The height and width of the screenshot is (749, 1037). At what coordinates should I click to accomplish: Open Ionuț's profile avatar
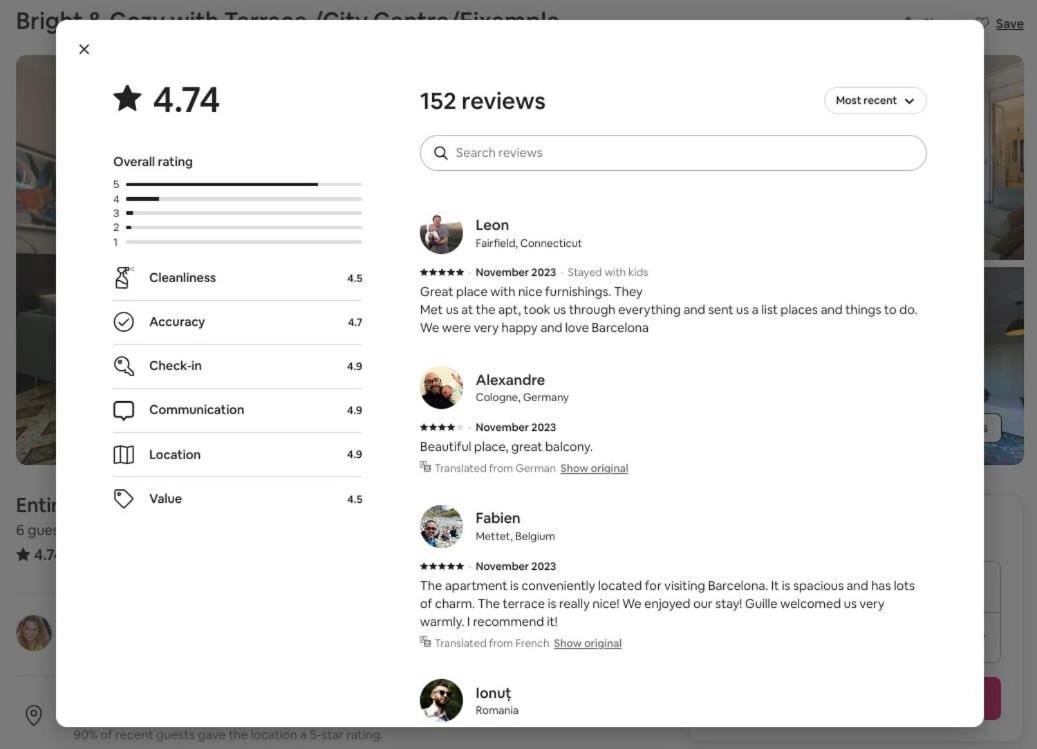pyautogui.click(x=441, y=700)
